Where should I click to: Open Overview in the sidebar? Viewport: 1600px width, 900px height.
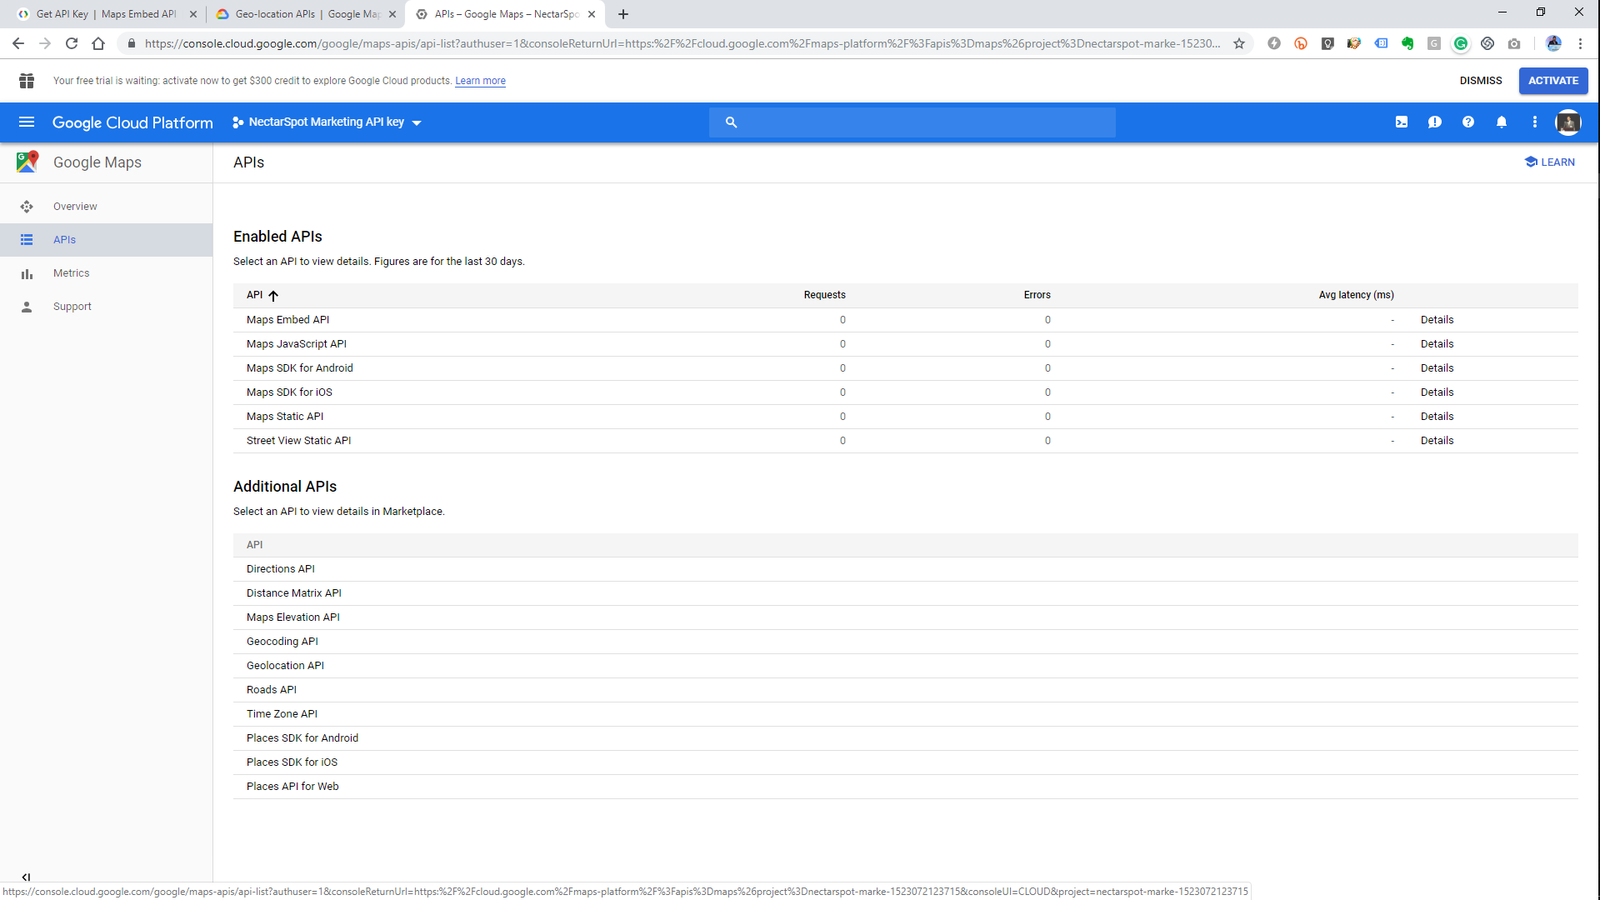pos(75,206)
